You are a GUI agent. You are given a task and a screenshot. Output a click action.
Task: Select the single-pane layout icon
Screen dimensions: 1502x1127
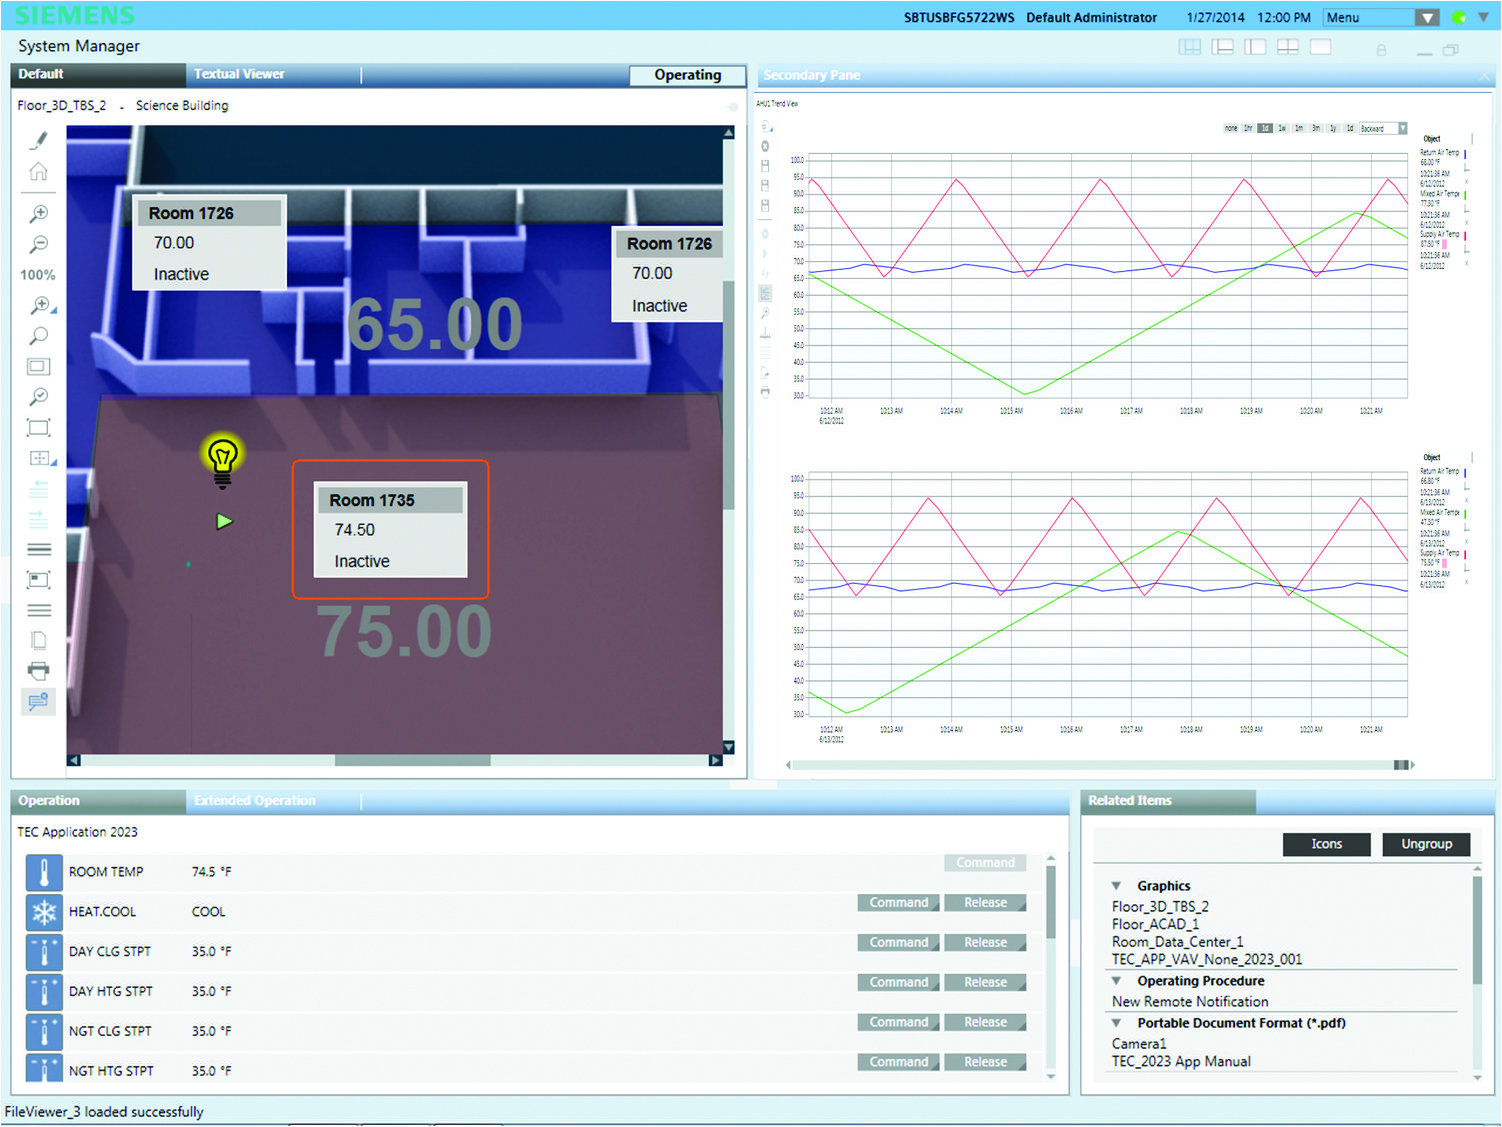[1320, 47]
